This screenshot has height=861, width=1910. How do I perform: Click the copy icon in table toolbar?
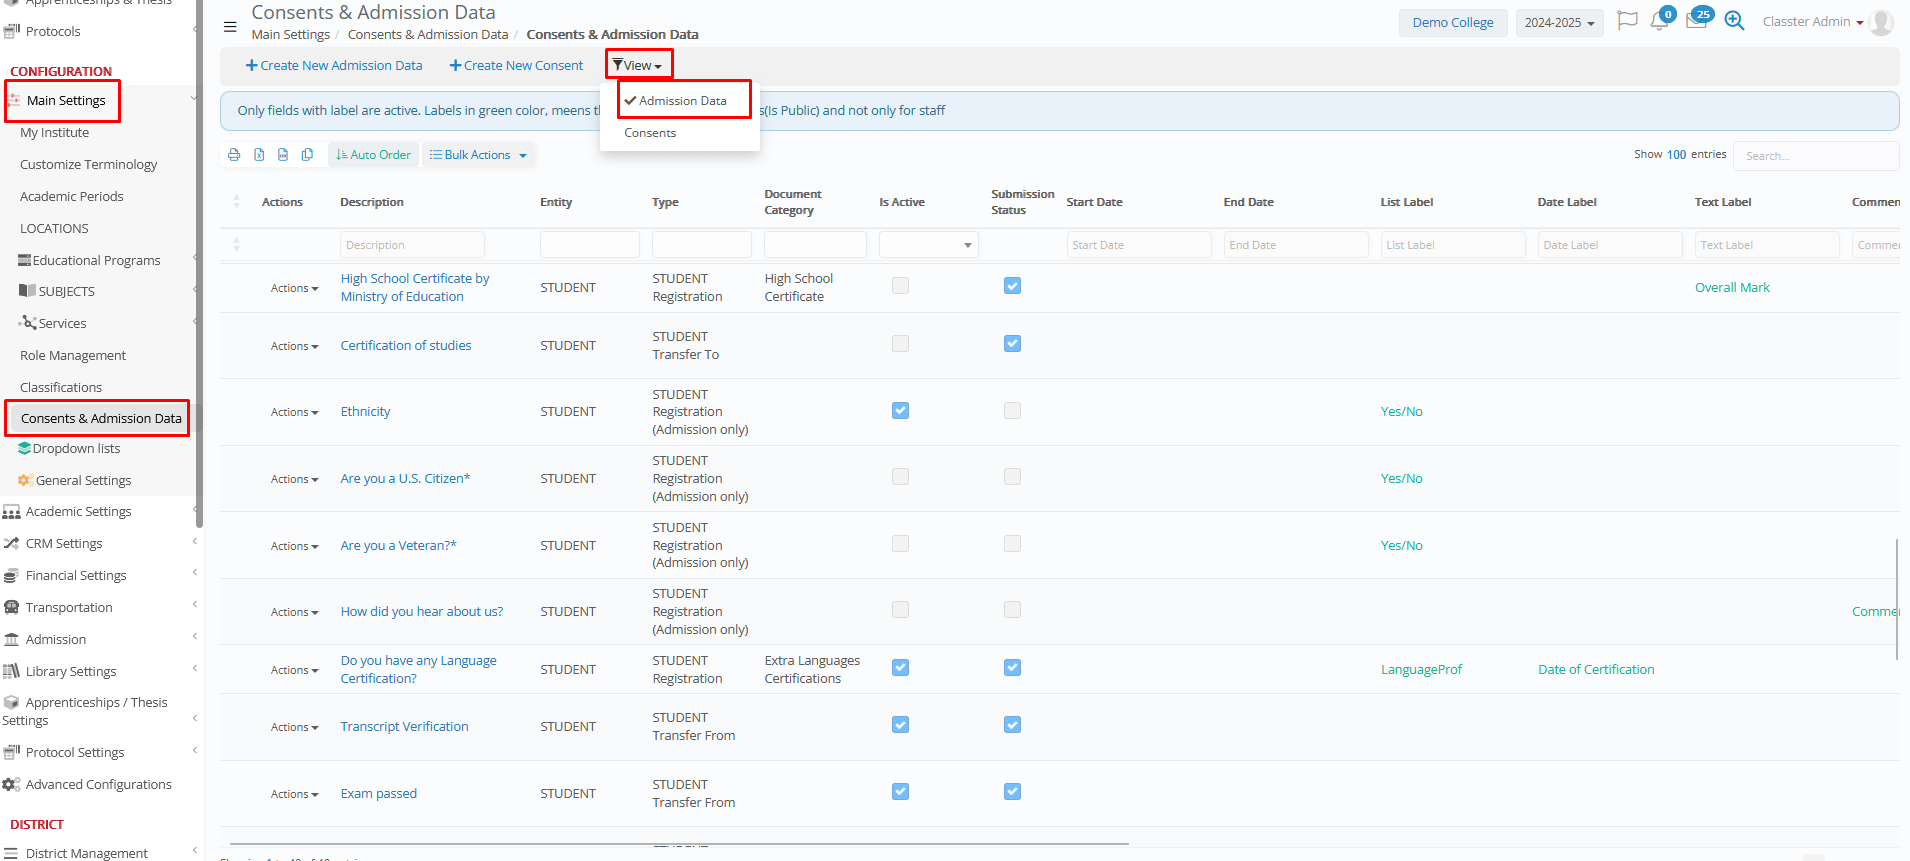(307, 155)
